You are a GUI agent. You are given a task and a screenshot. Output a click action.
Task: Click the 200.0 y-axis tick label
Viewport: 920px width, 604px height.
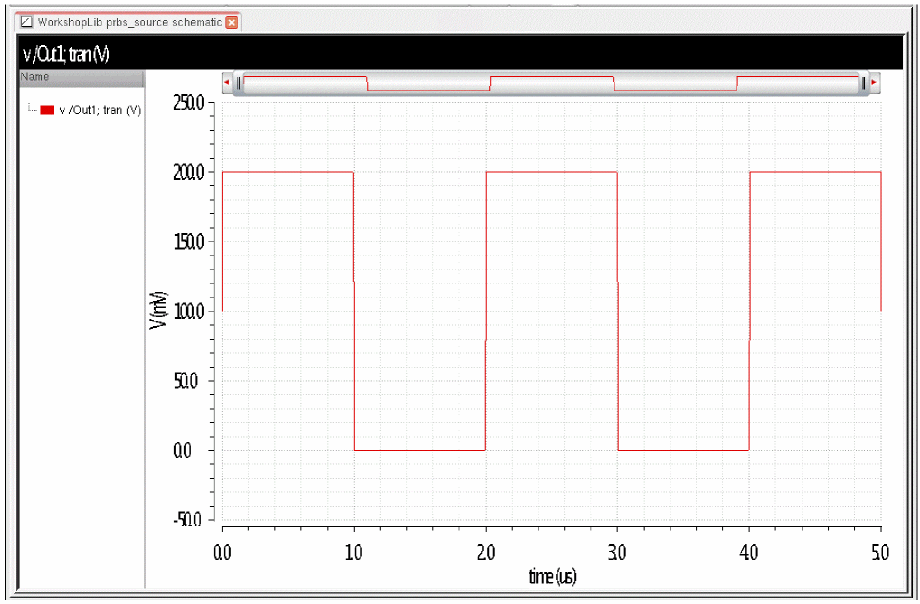coord(188,172)
